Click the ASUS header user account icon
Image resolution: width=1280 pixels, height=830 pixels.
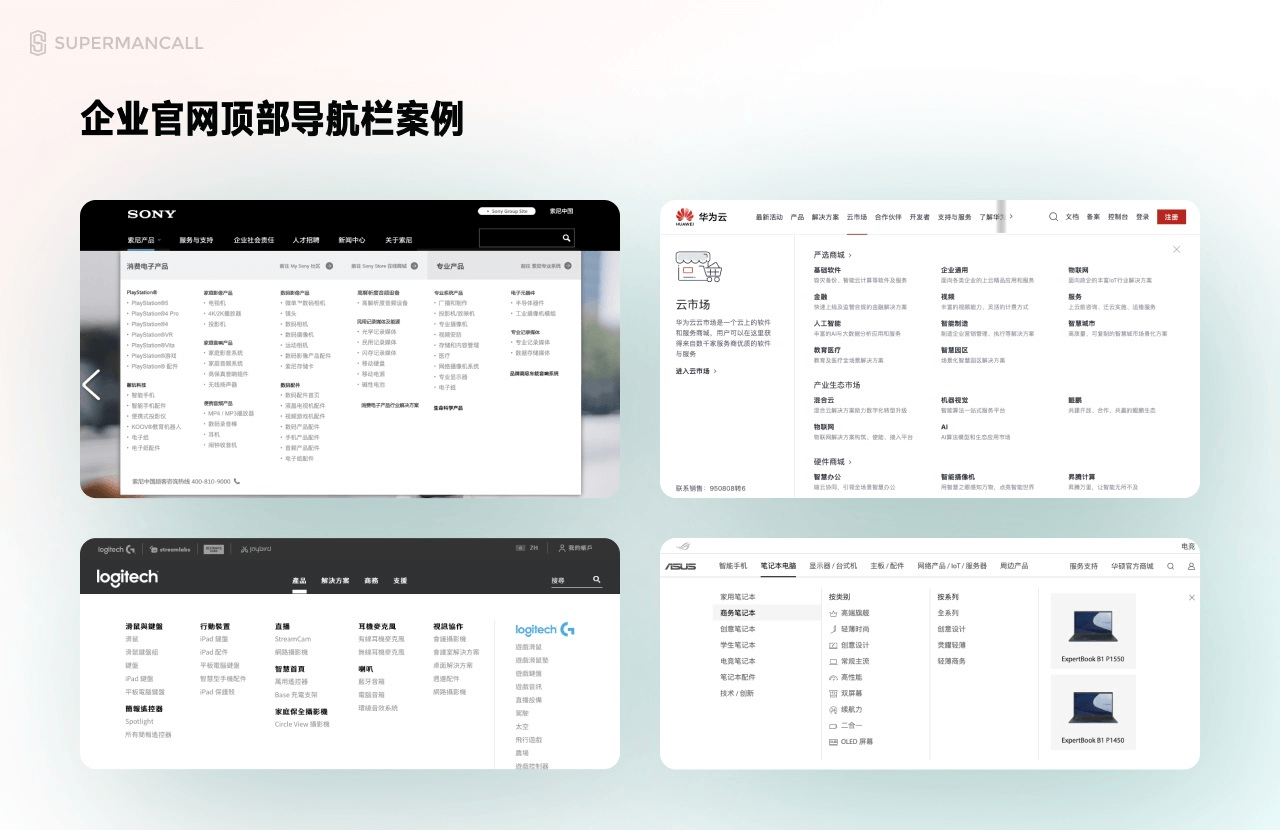(x=1191, y=566)
